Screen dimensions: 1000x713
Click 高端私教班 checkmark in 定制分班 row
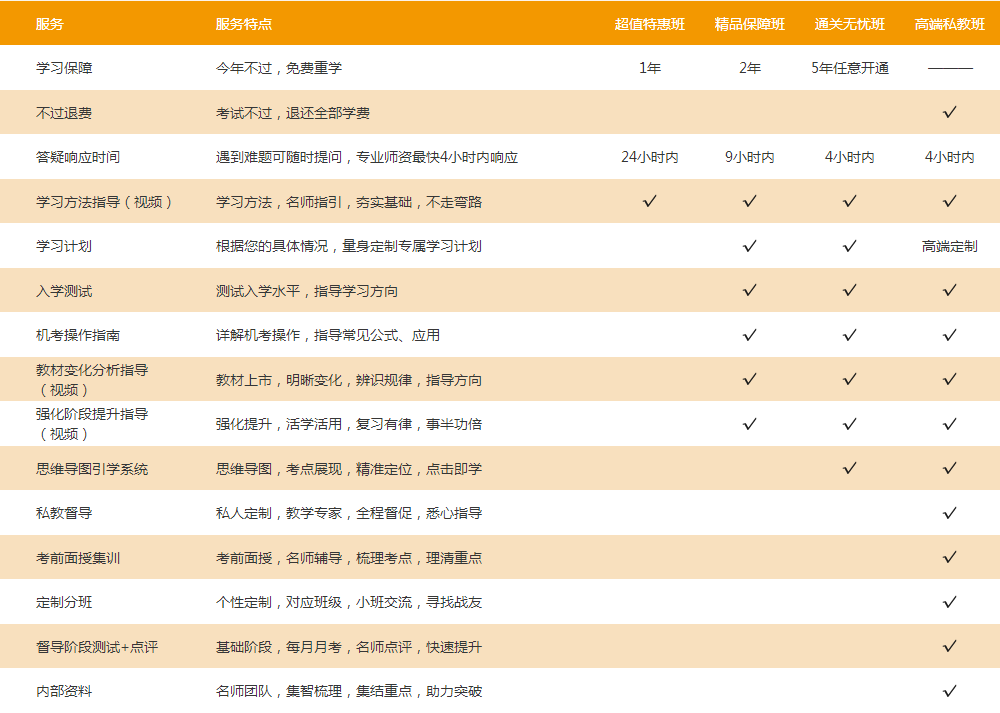(950, 602)
